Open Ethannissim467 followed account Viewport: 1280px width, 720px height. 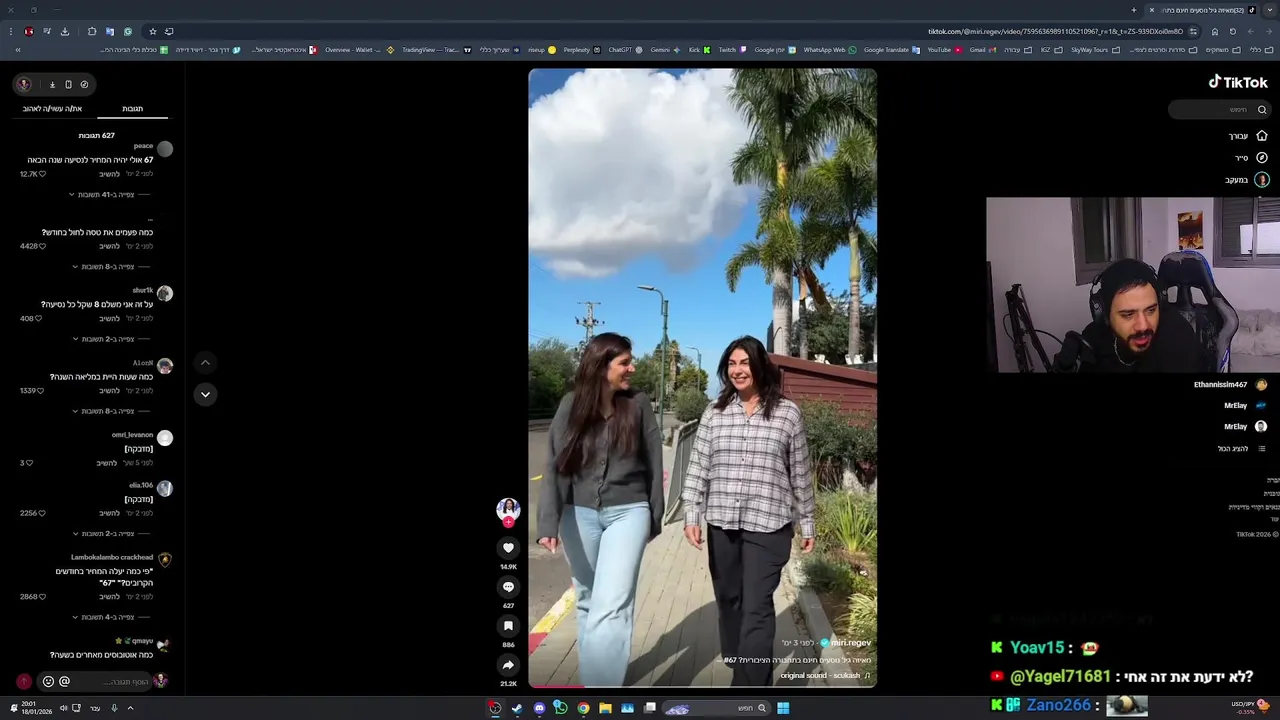[1230, 385]
